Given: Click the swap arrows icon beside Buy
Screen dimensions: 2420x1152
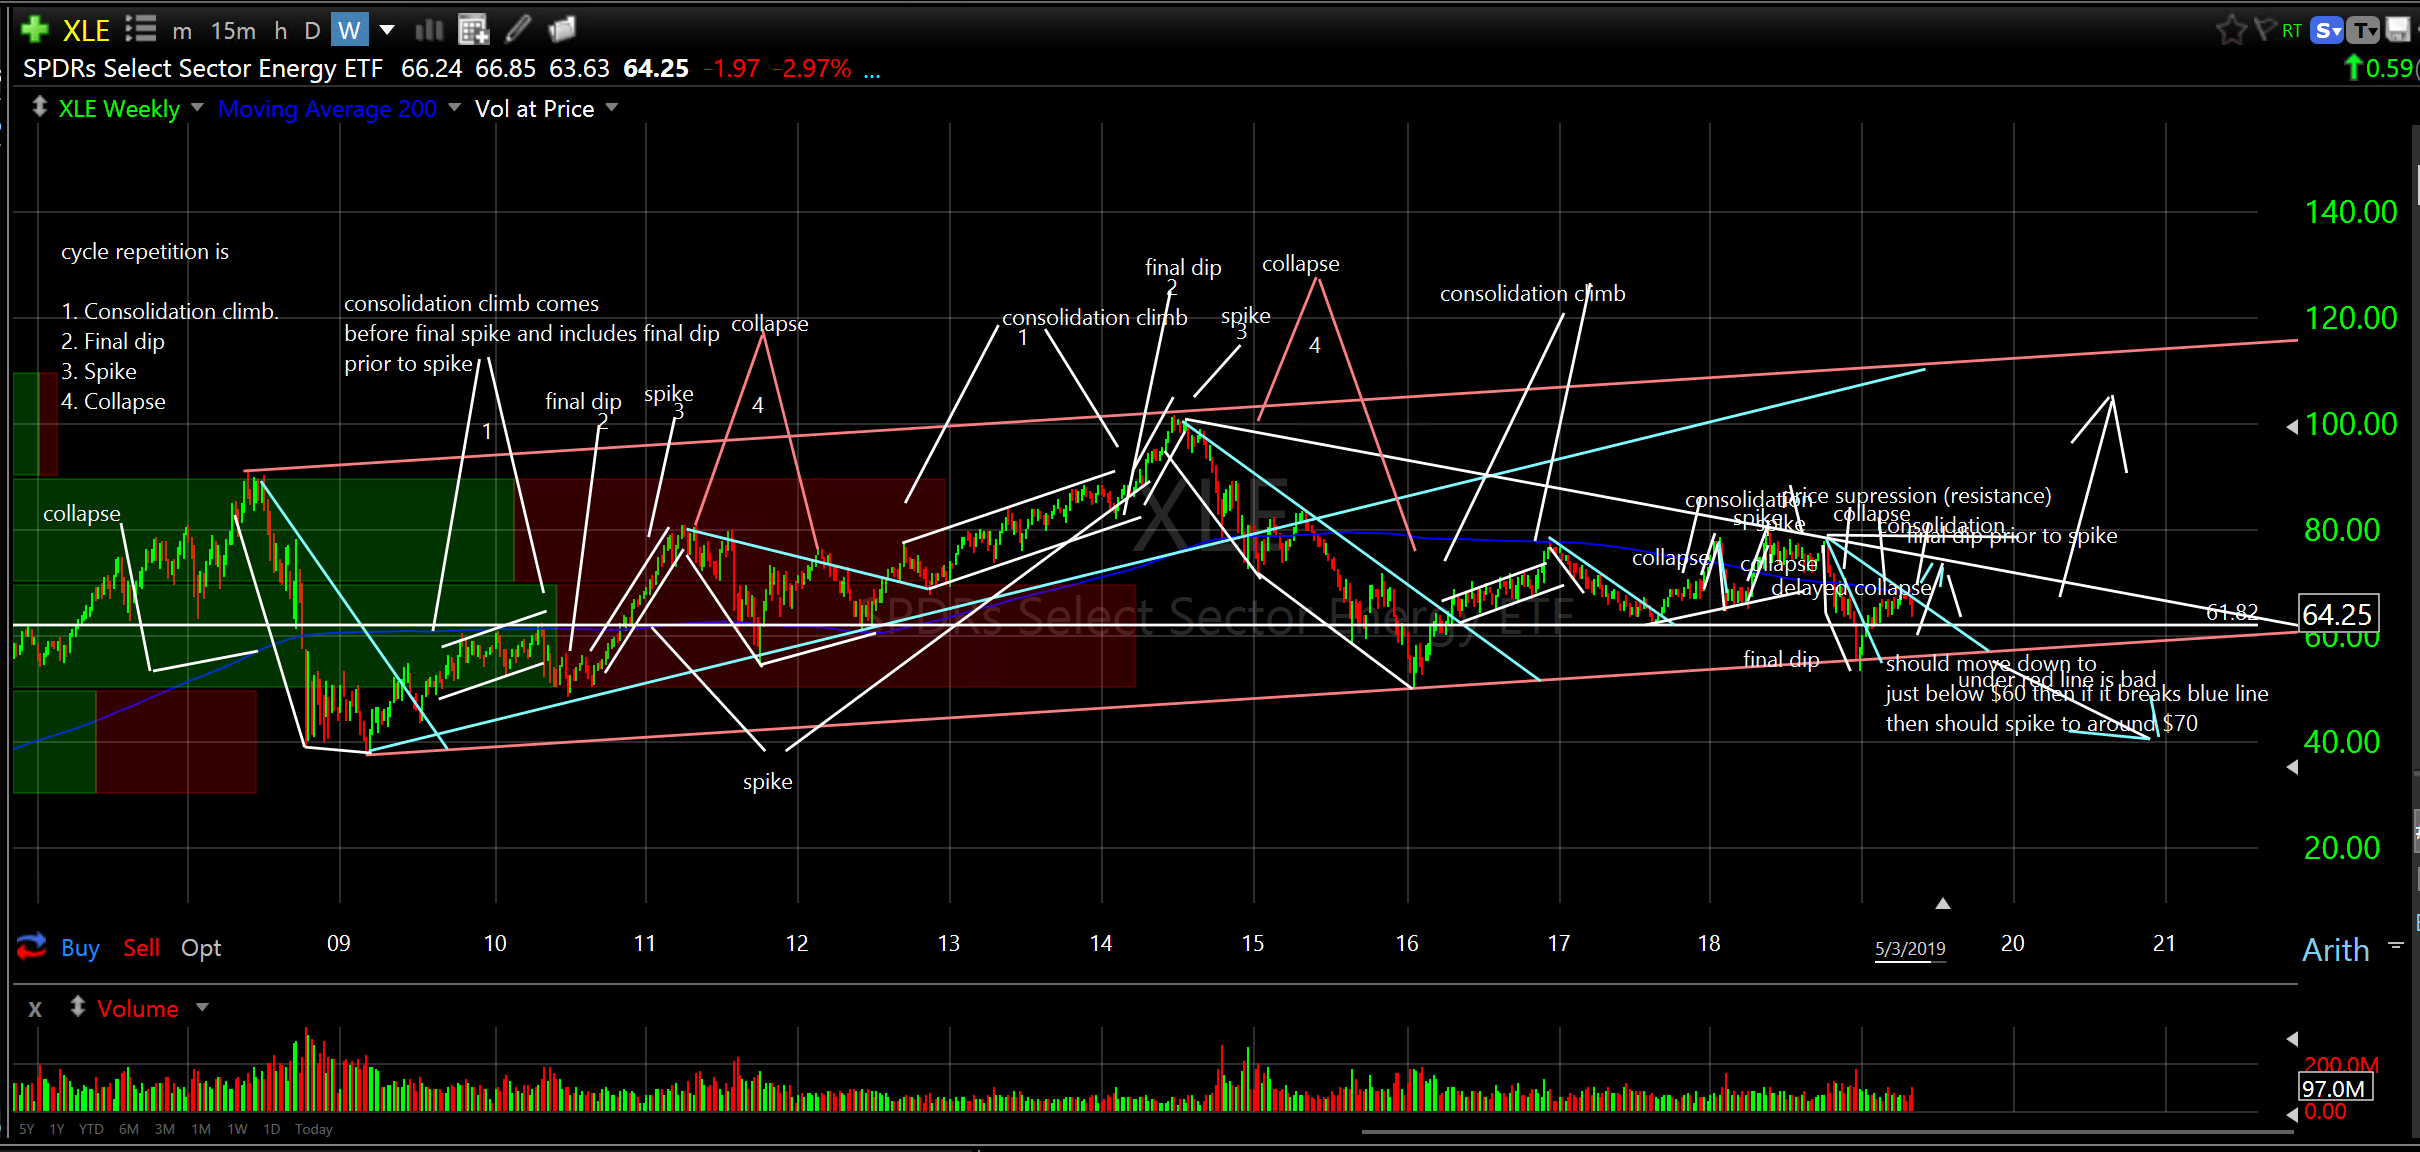Looking at the screenshot, I should [x=32, y=946].
